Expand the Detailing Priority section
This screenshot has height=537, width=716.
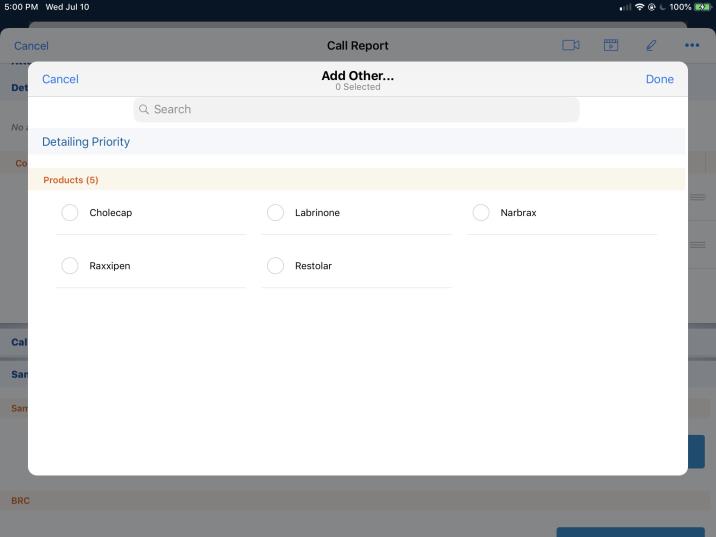coord(86,142)
